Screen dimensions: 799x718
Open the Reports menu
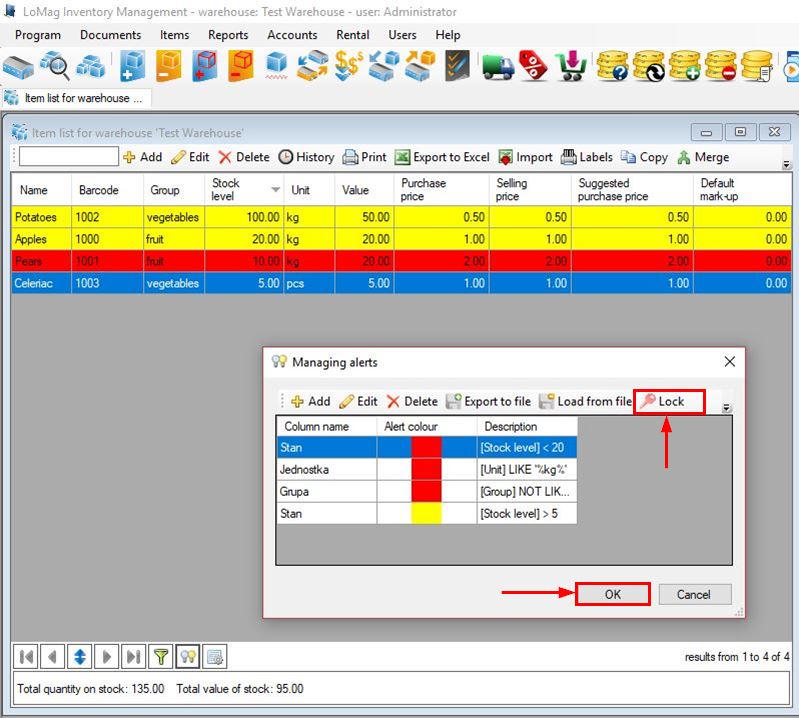pos(228,35)
